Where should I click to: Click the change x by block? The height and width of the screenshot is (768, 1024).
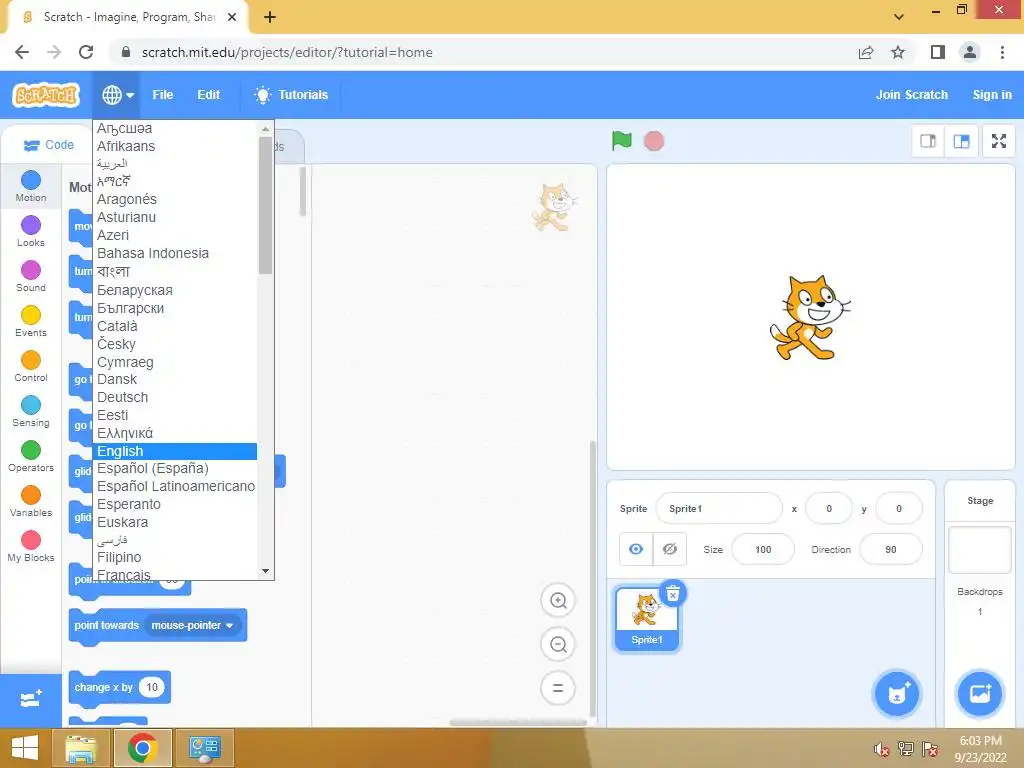(x=103, y=688)
